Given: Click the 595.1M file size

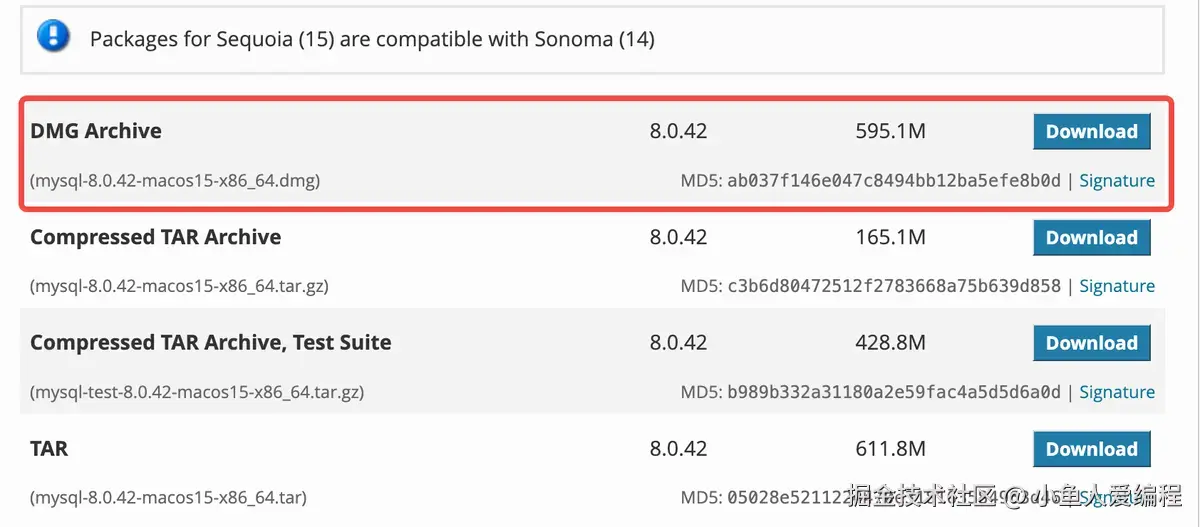Looking at the screenshot, I should 890,131.
